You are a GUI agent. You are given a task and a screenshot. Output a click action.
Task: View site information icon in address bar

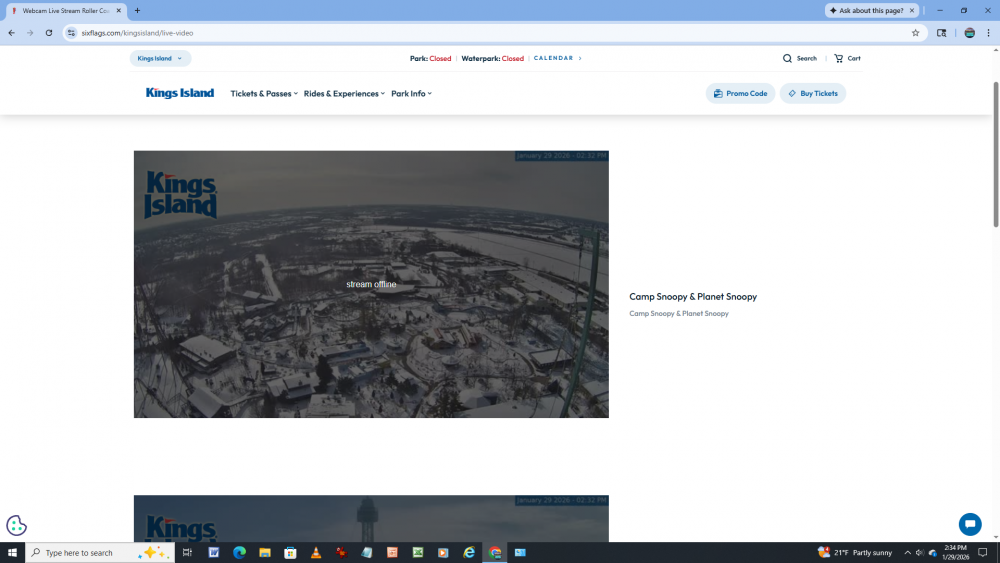pos(71,33)
